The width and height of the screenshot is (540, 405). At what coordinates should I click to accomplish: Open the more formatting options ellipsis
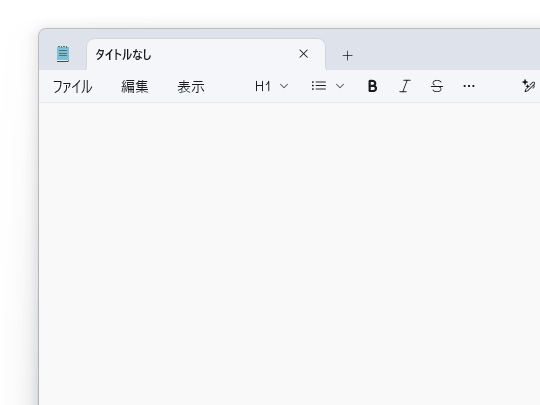[469, 86]
